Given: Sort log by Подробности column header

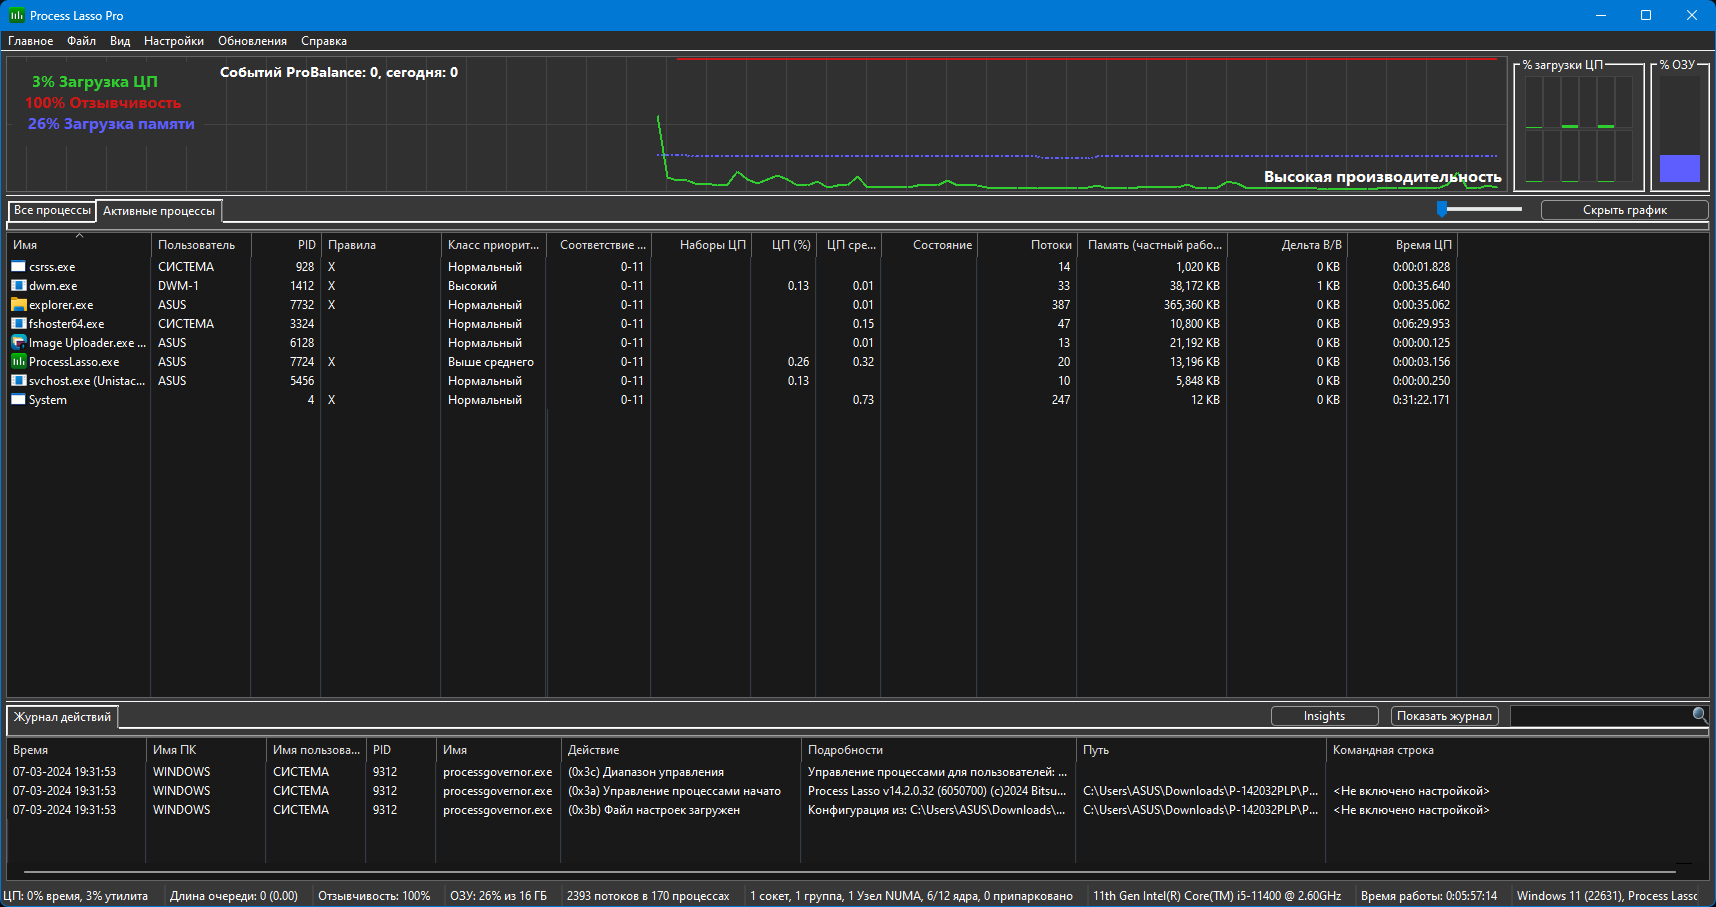Looking at the screenshot, I should click(x=938, y=750).
